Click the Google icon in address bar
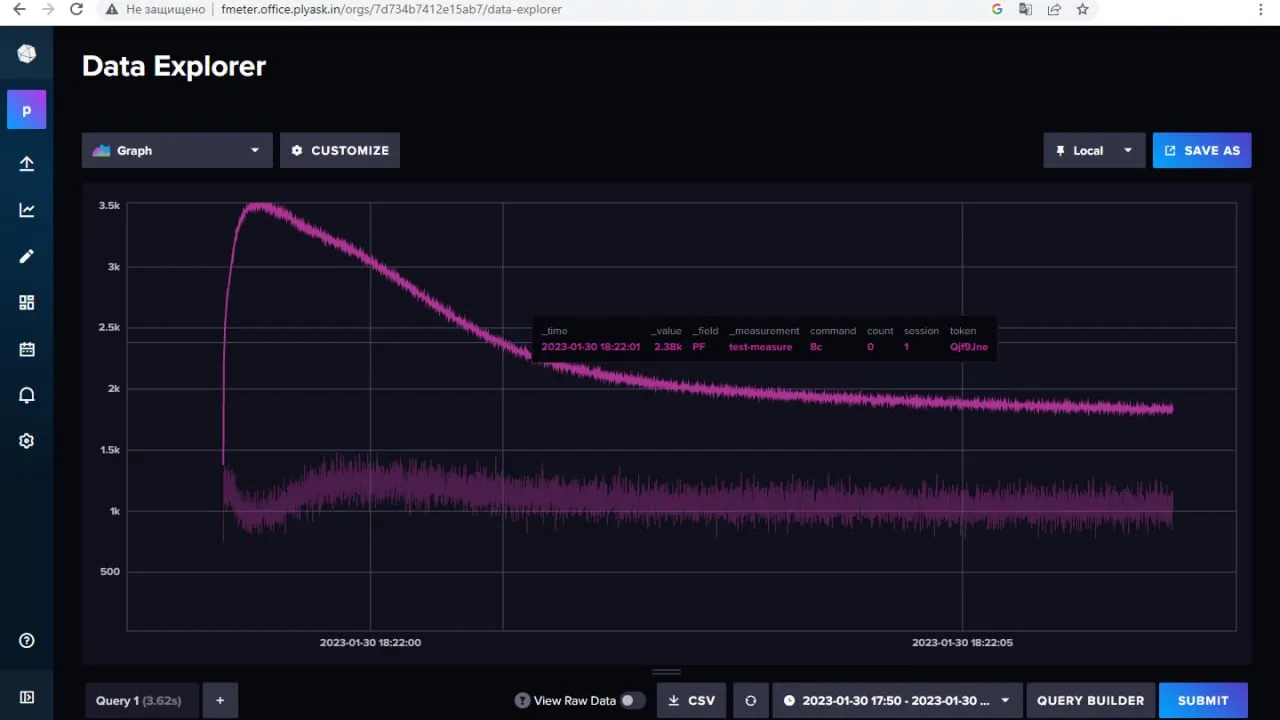The height and width of the screenshot is (720, 1280). tap(997, 9)
